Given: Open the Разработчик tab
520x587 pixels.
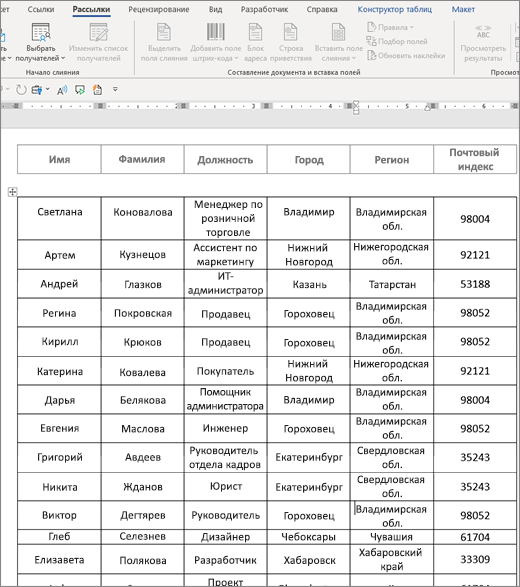Looking at the screenshot, I should pos(264,9).
